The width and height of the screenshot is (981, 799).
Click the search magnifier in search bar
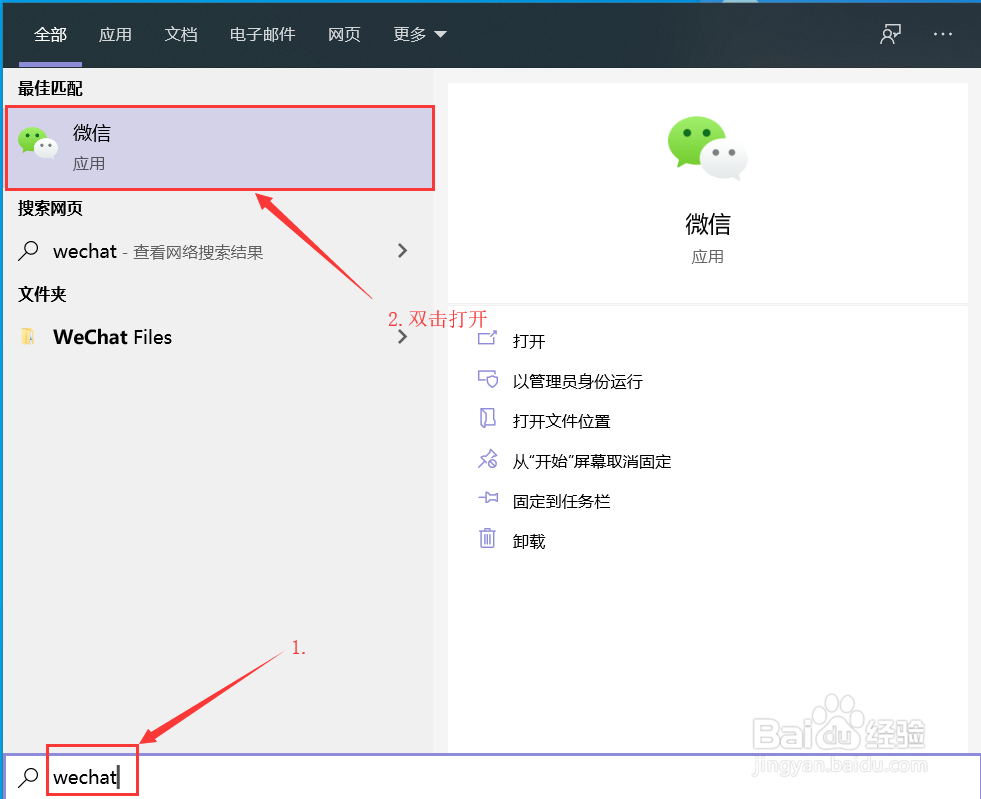pos(28,777)
